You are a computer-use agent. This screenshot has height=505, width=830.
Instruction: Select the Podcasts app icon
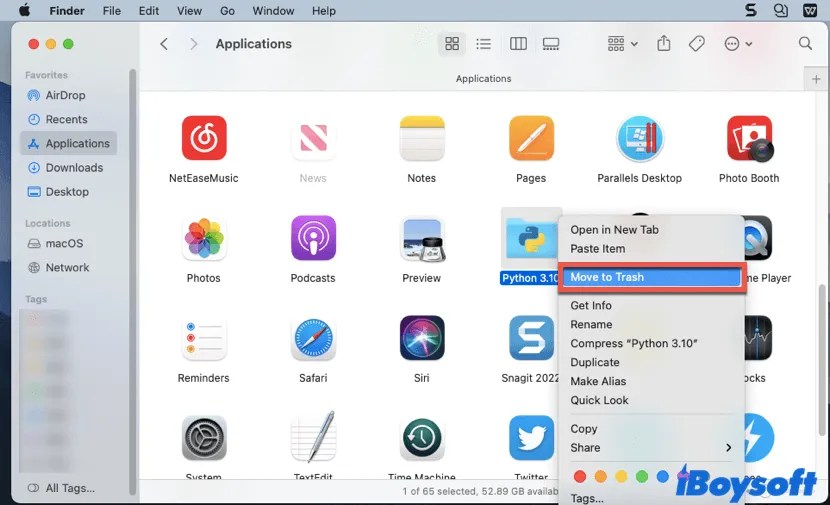coord(313,238)
